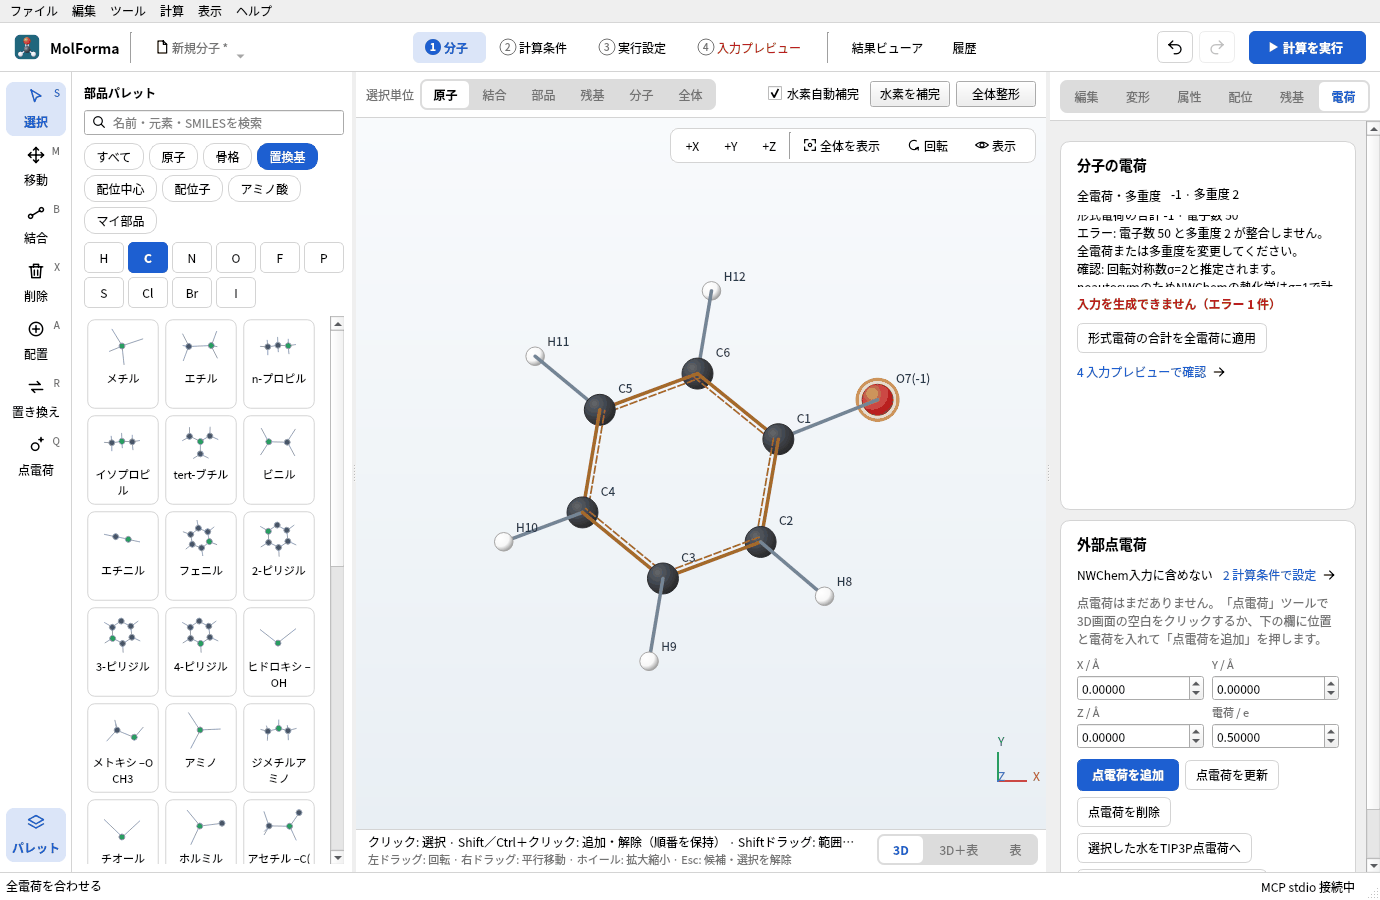Select the 選択 pointer tool

[36, 108]
